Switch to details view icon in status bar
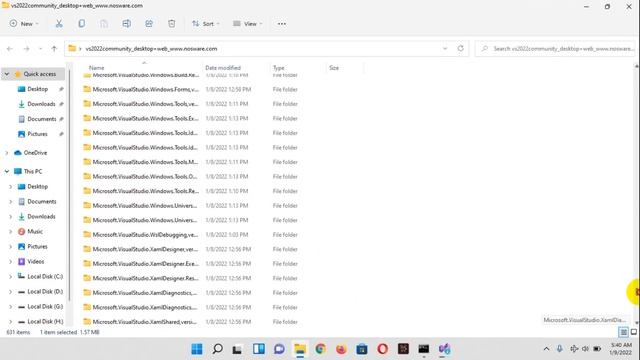This screenshot has height=360, width=640. 623,332
